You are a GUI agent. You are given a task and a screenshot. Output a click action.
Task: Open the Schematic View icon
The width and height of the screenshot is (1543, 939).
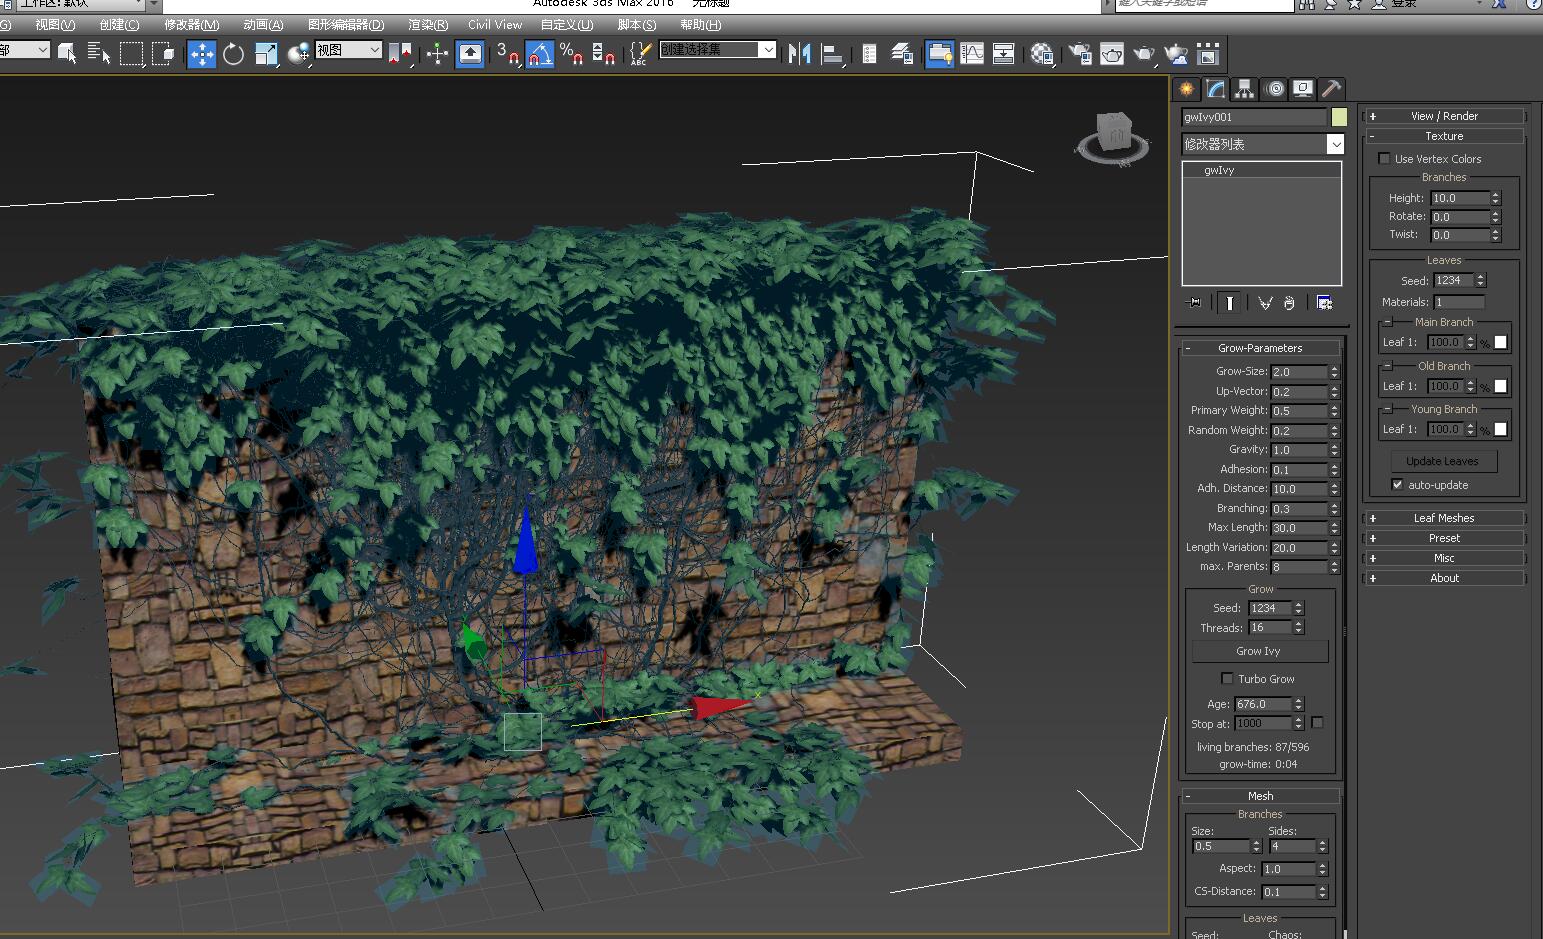[x=1004, y=54]
